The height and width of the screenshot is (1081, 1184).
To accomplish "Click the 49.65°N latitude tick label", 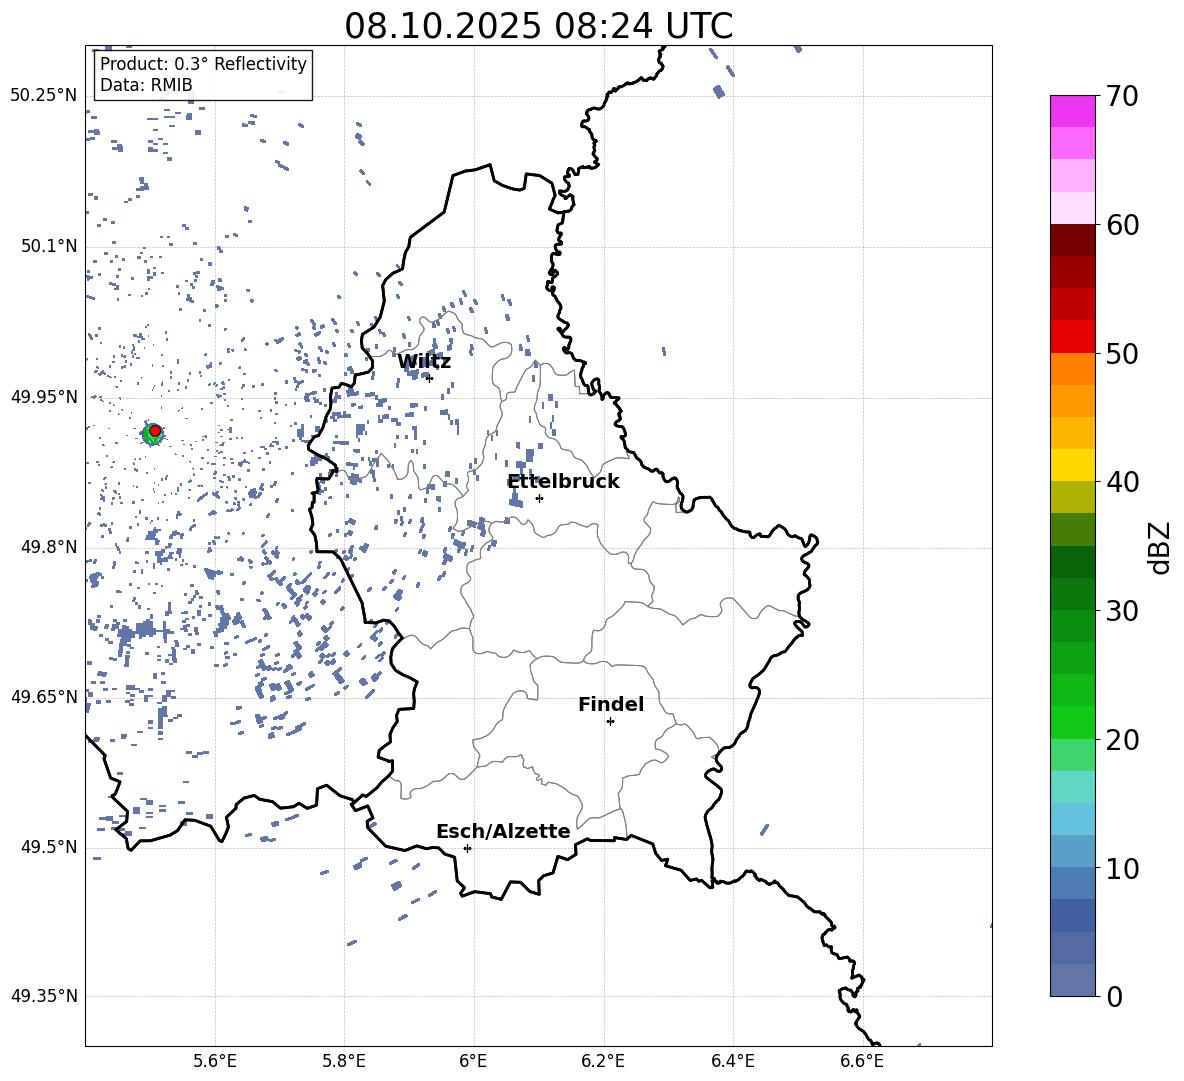I will 44,697.
